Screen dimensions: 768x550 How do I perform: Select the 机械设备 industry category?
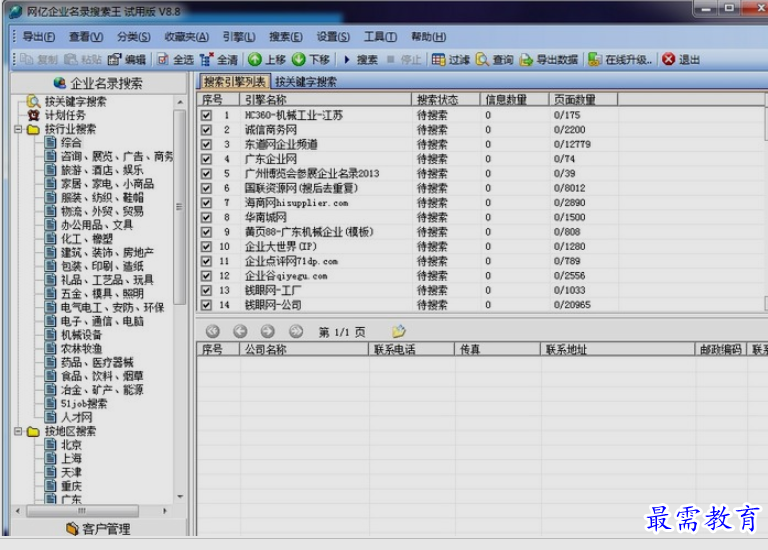pyautogui.click(x=81, y=335)
